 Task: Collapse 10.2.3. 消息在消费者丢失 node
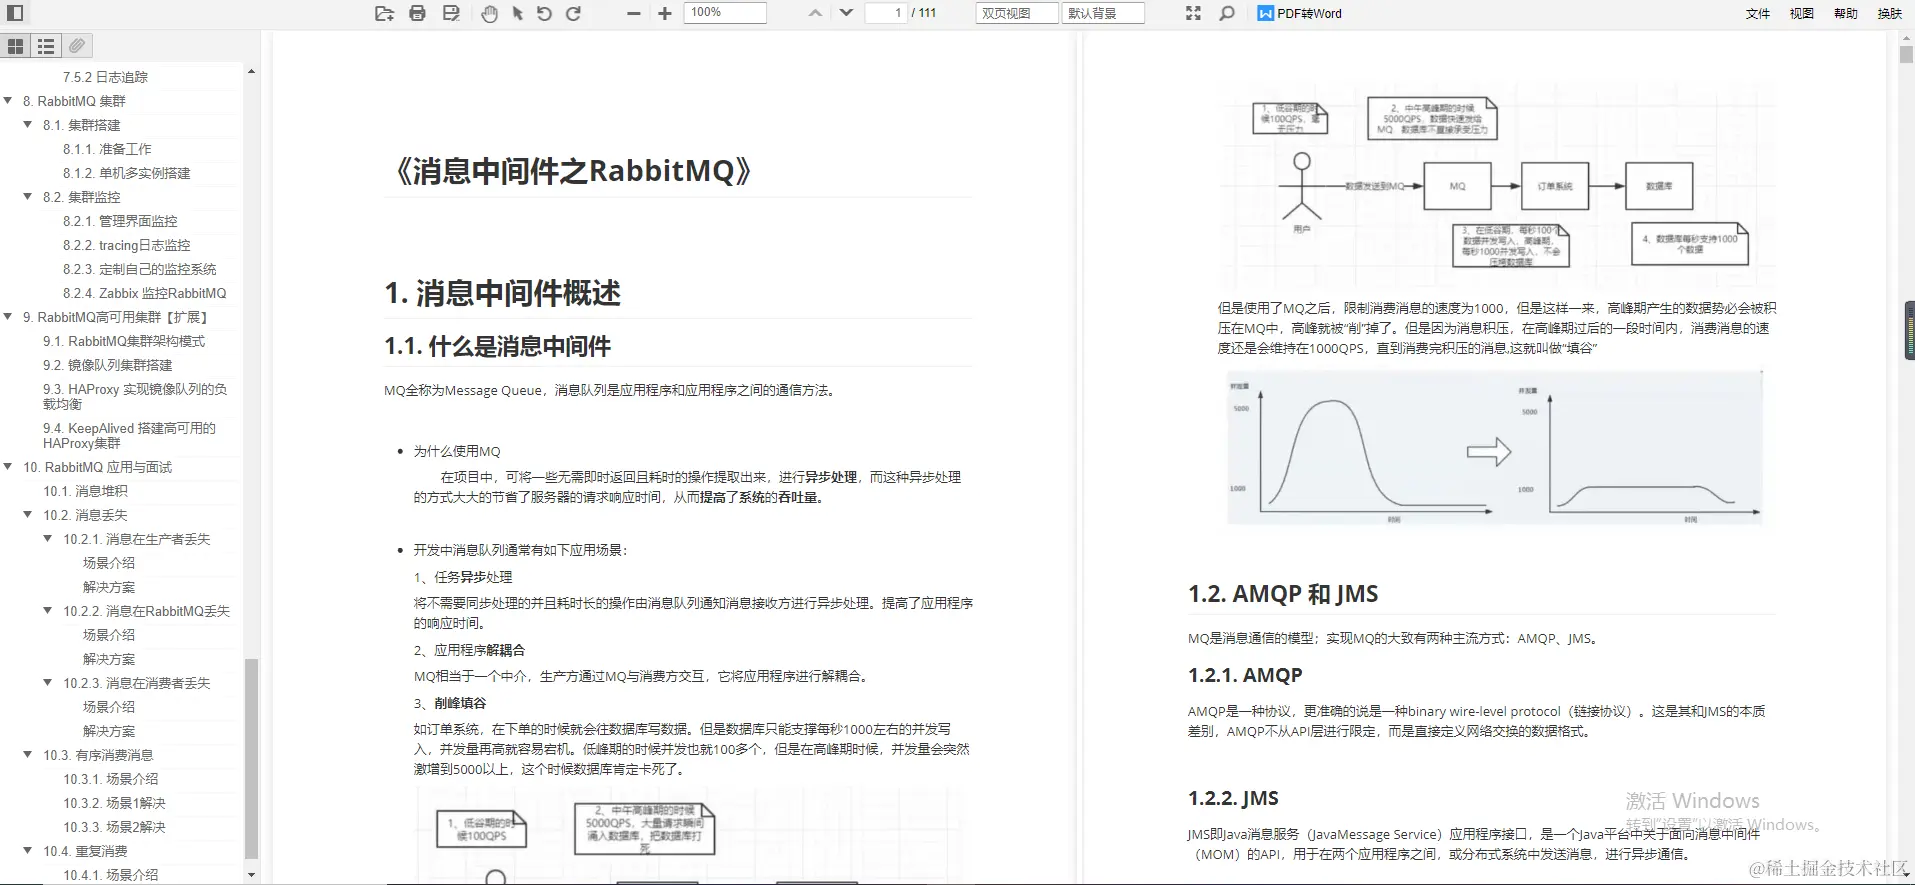(48, 683)
